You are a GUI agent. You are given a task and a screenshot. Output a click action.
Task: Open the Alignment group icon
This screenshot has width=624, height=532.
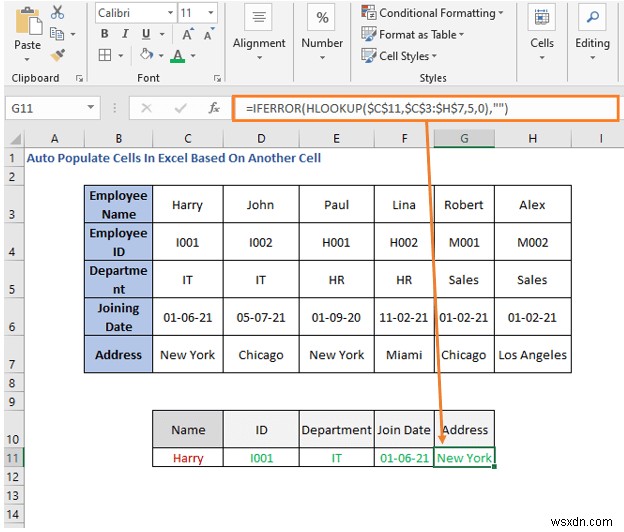tap(259, 17)
